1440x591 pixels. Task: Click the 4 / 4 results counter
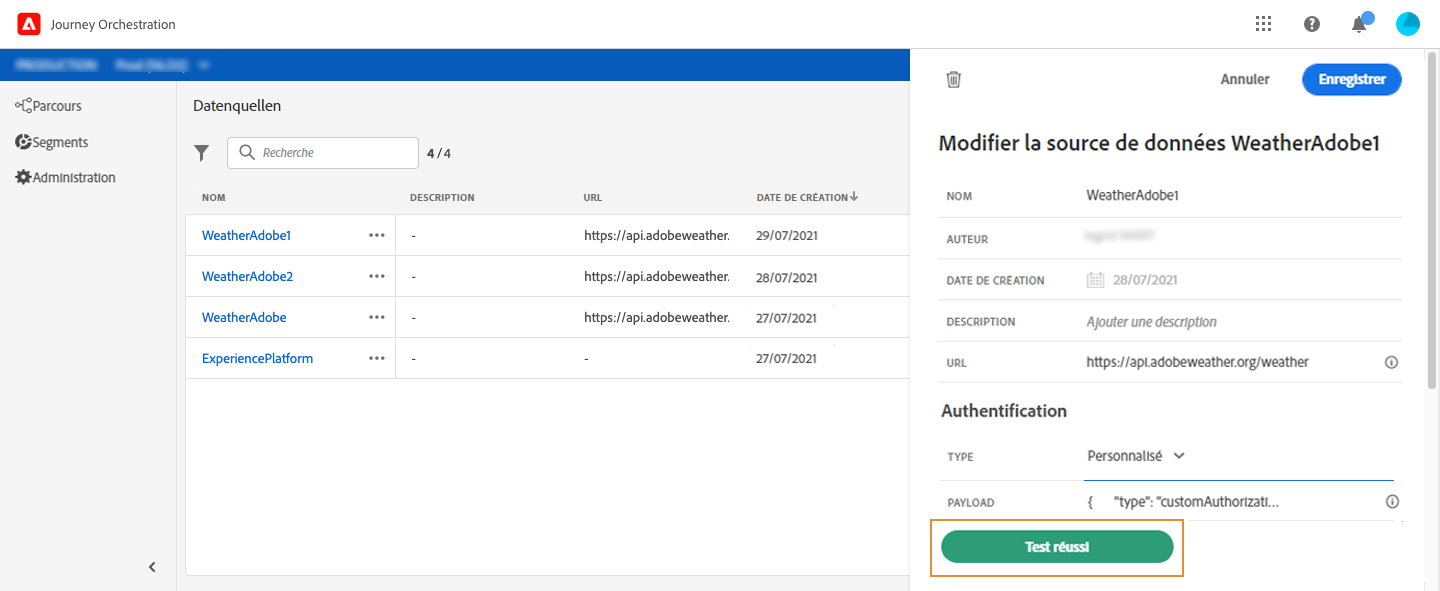[x=439, y=153]
